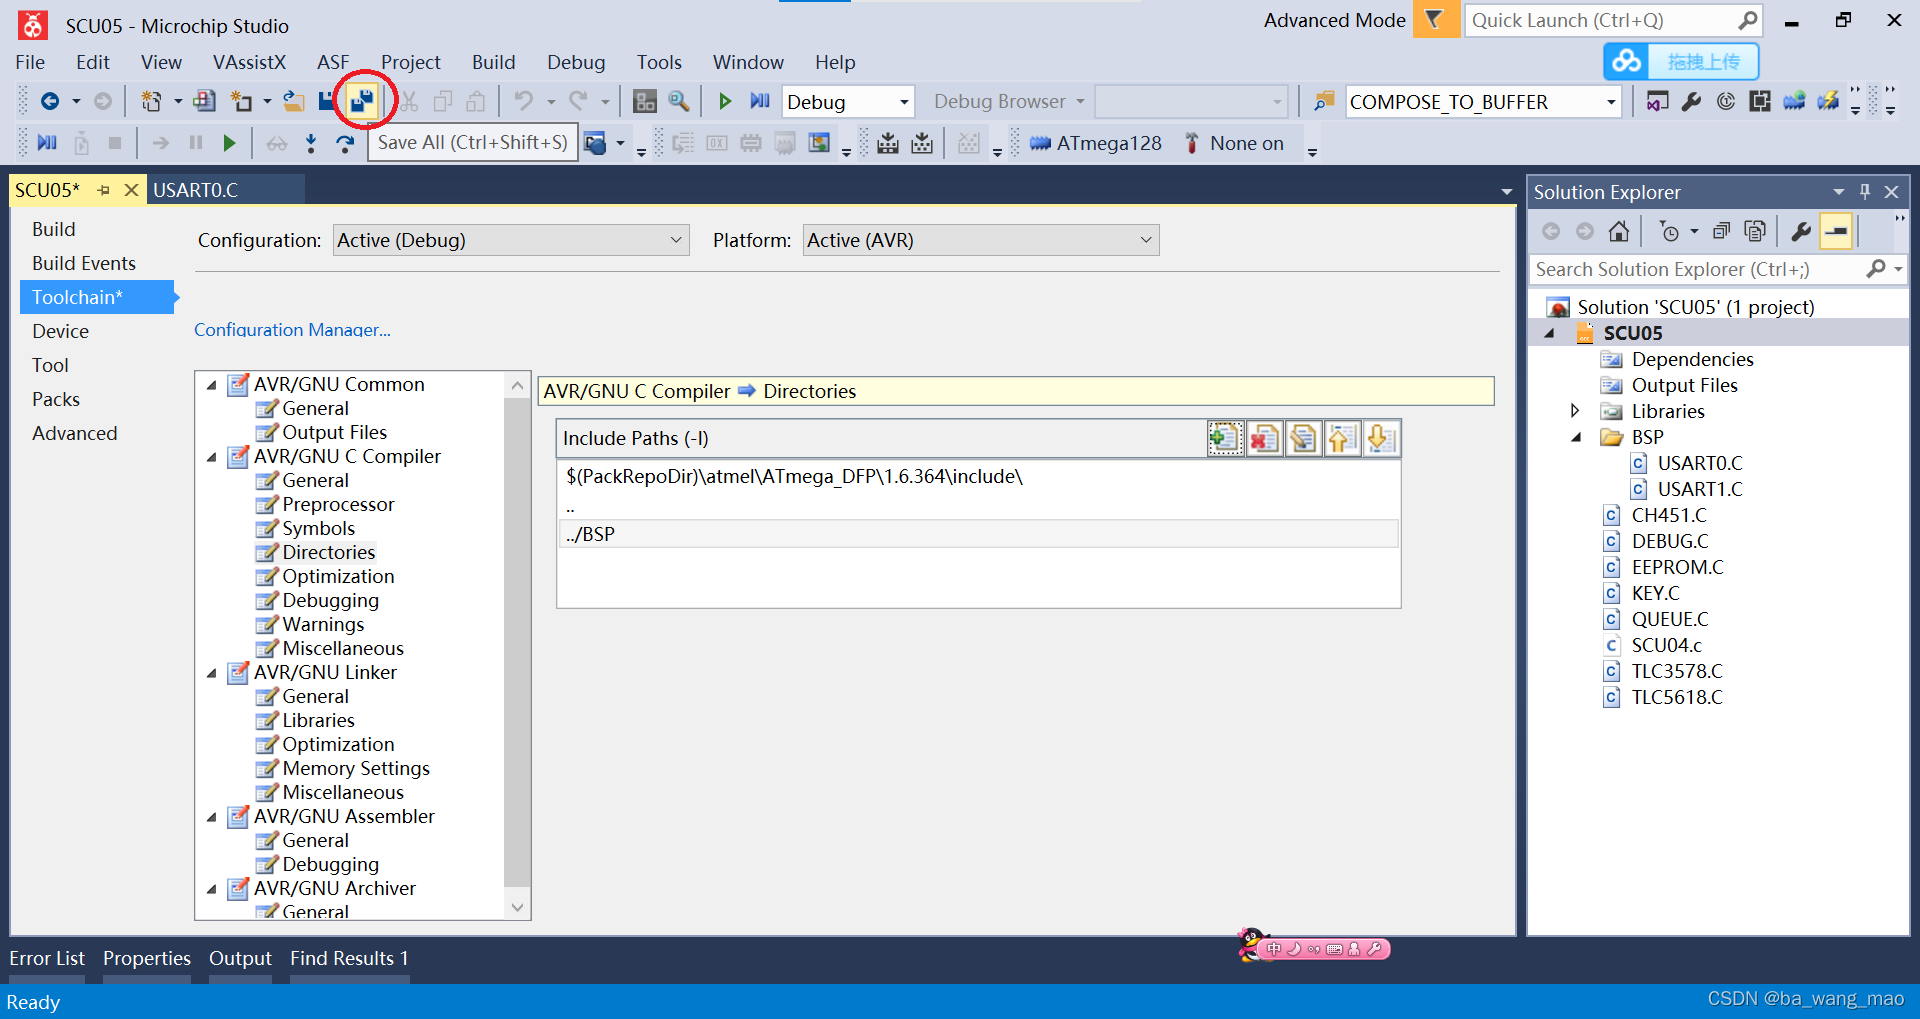Open the Tools menu

pyautogui.click(x=659, y=62)
